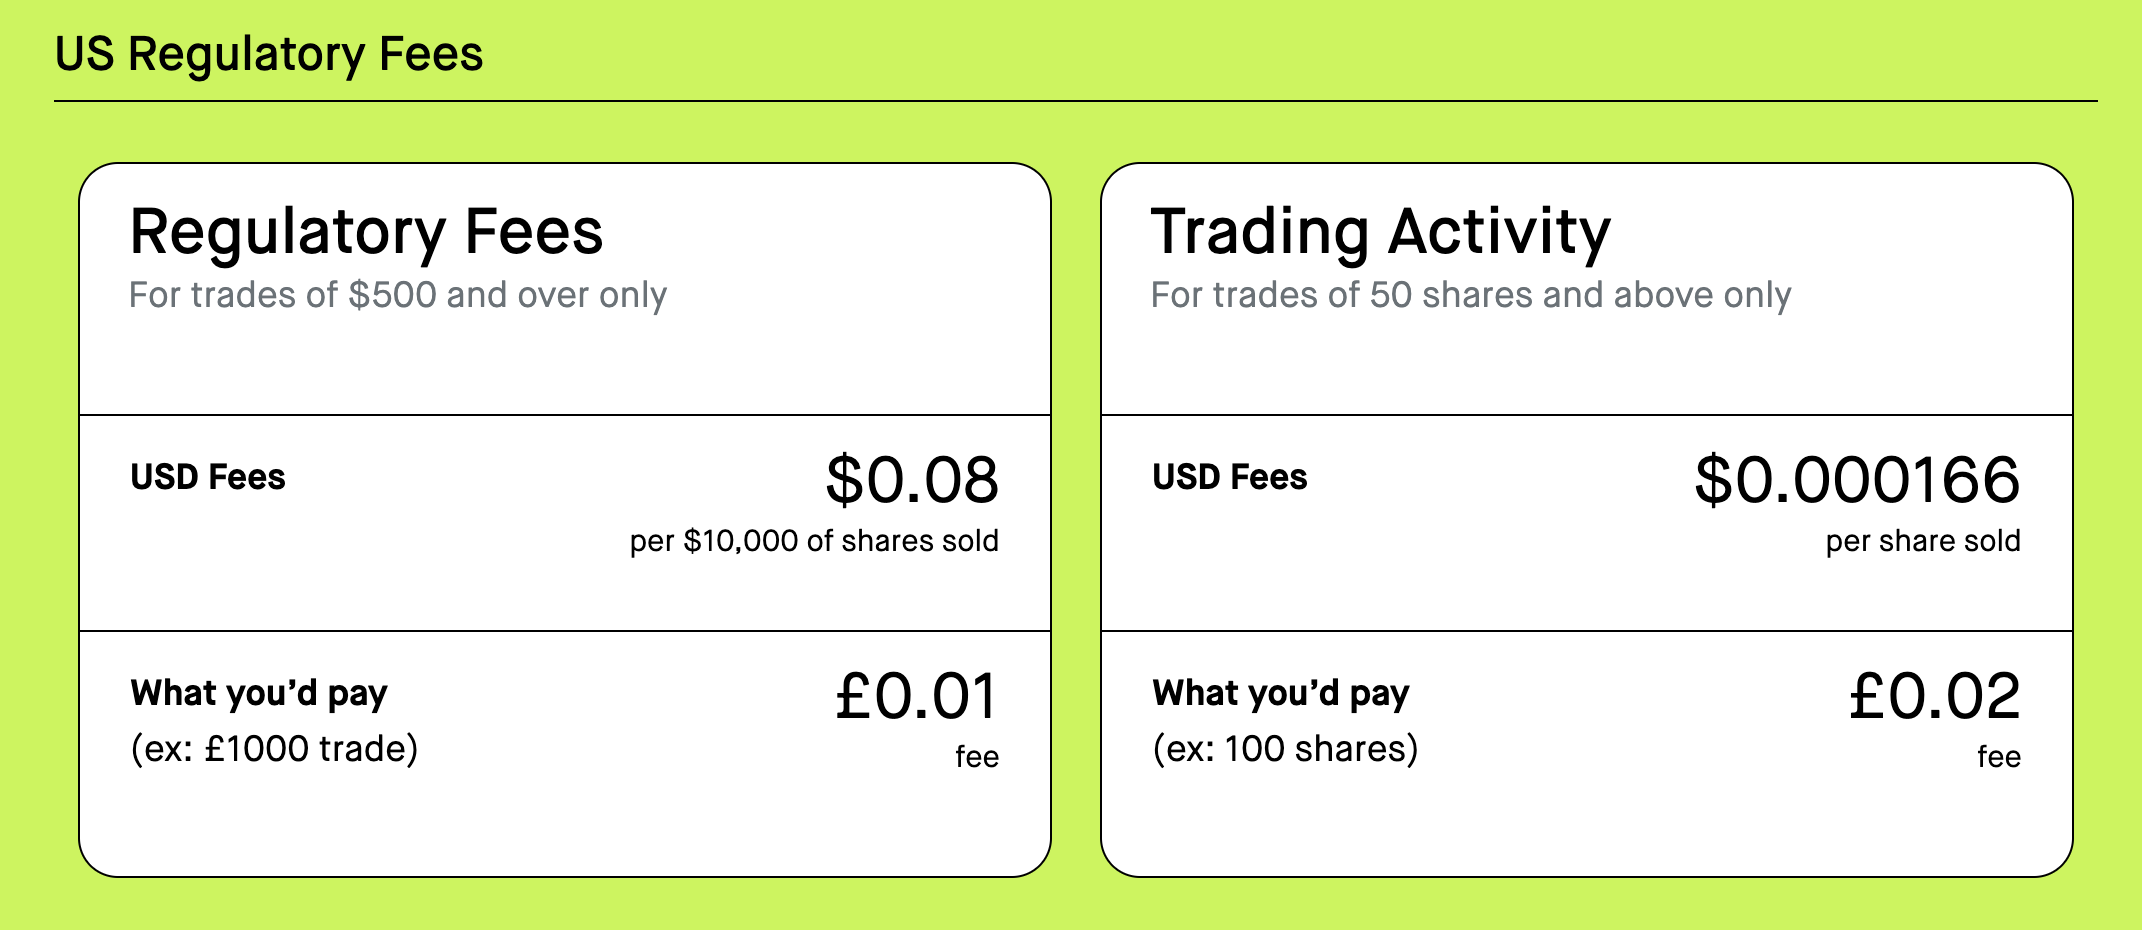Select 'What you'd pay' in Regulatory Fees card

tap(259, 693)
